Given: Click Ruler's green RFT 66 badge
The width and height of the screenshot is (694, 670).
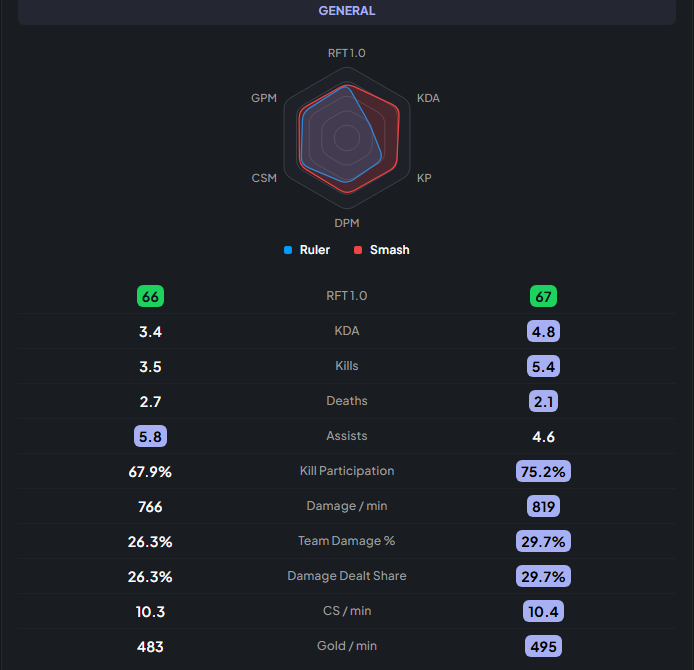Looking at the screenshot, I should [150, 296].
